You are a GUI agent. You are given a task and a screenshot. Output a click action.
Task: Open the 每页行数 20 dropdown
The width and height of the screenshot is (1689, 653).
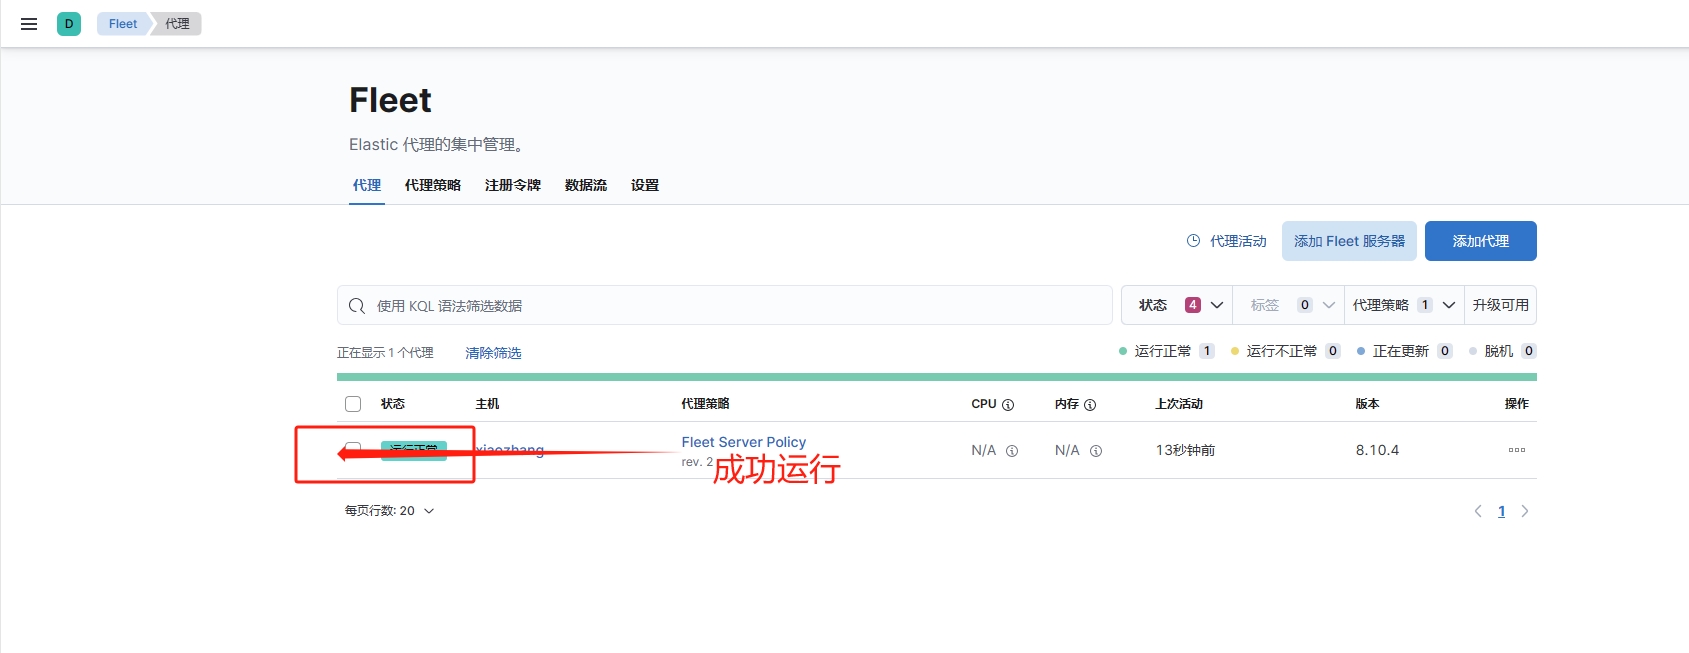[390, 511]
